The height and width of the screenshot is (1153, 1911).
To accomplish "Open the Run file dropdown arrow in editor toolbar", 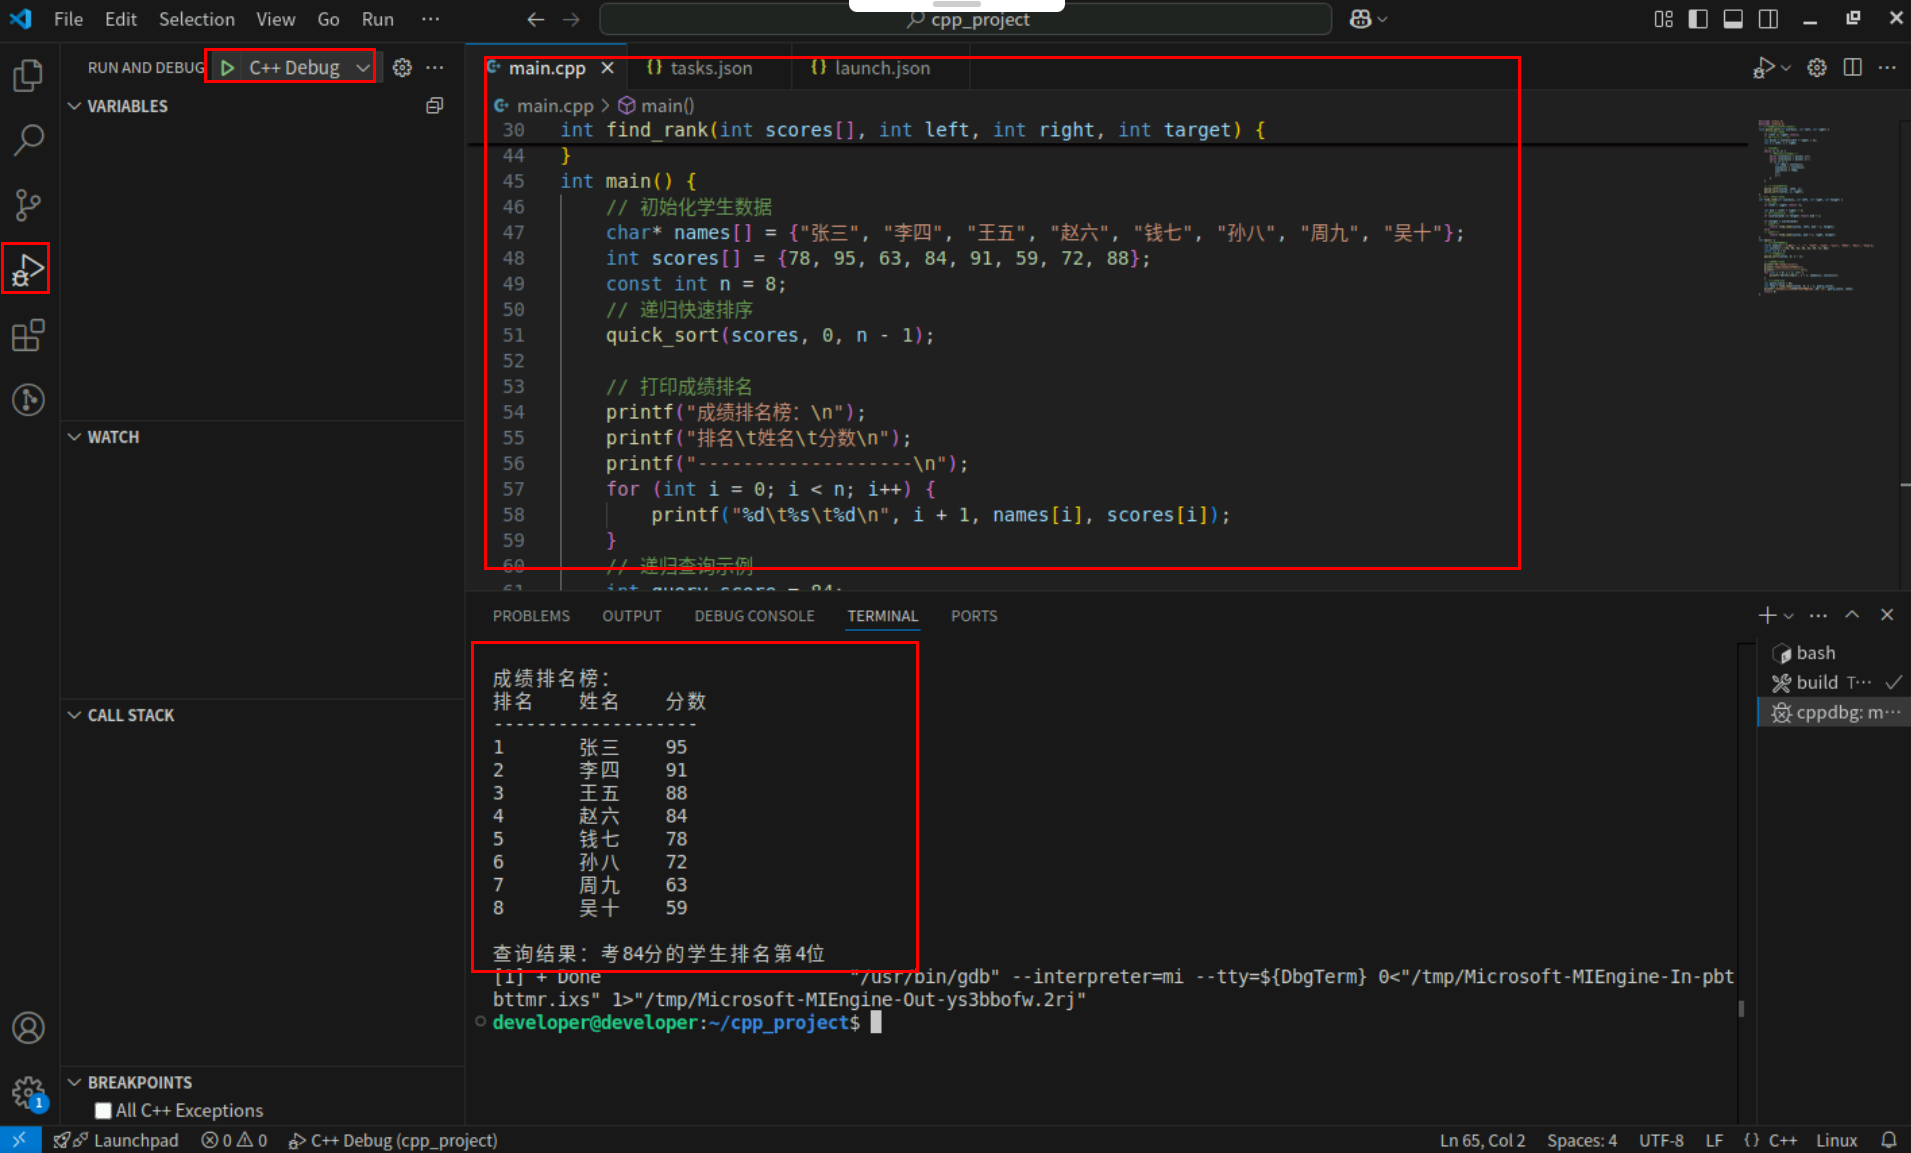I will pyautogui.click(x=1785, y=68).
